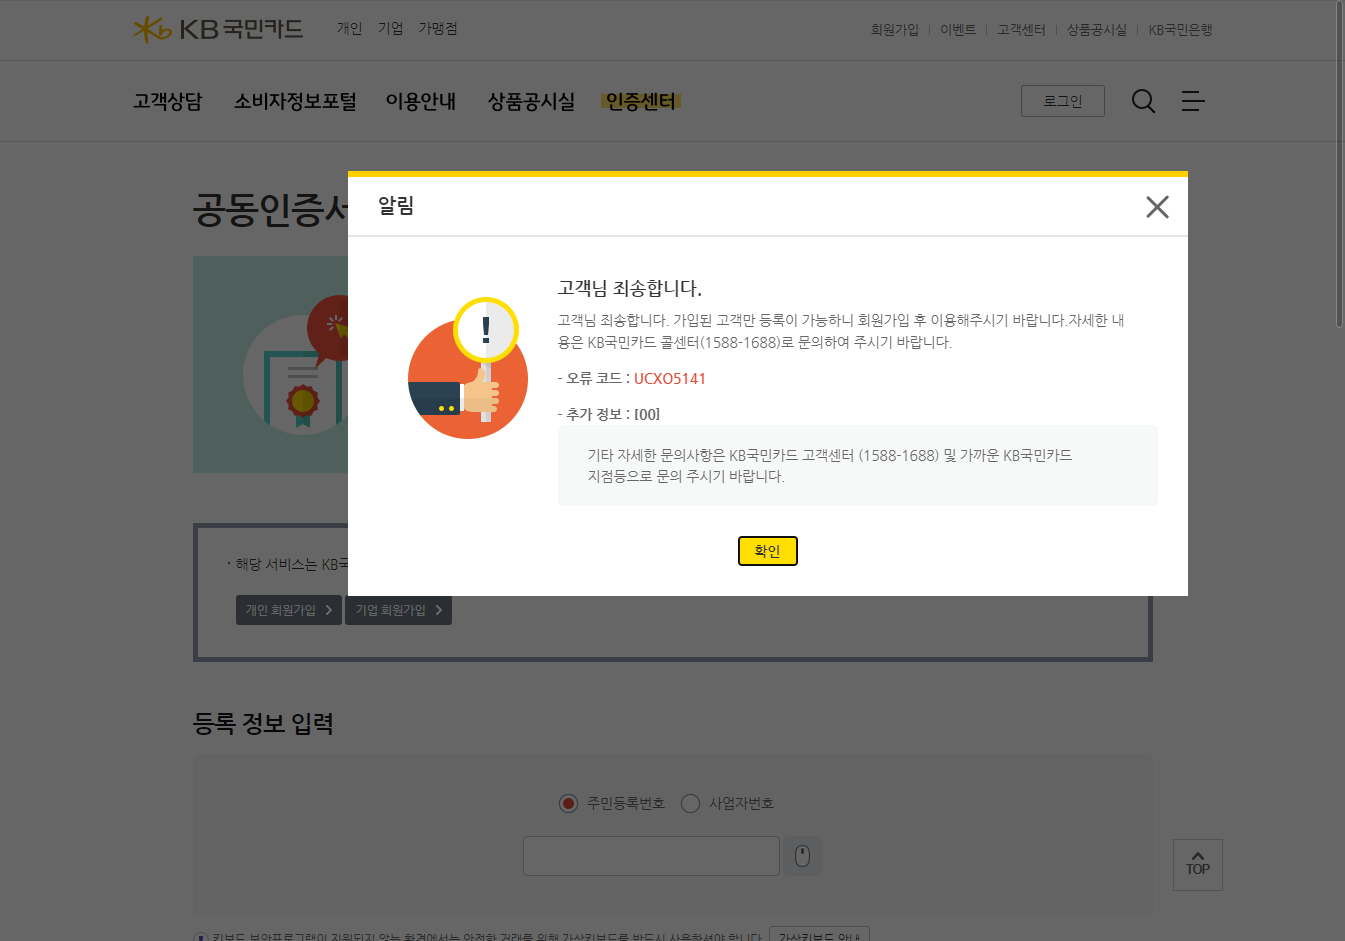
Task: Click the 가상키보드 안내 button
Action: (820, 934)
